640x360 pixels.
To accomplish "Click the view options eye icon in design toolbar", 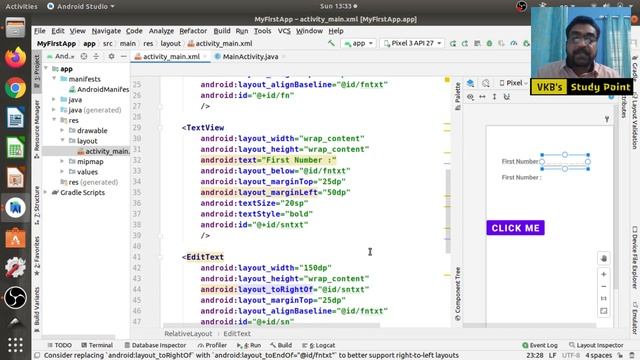I will [x=470, y=97].
